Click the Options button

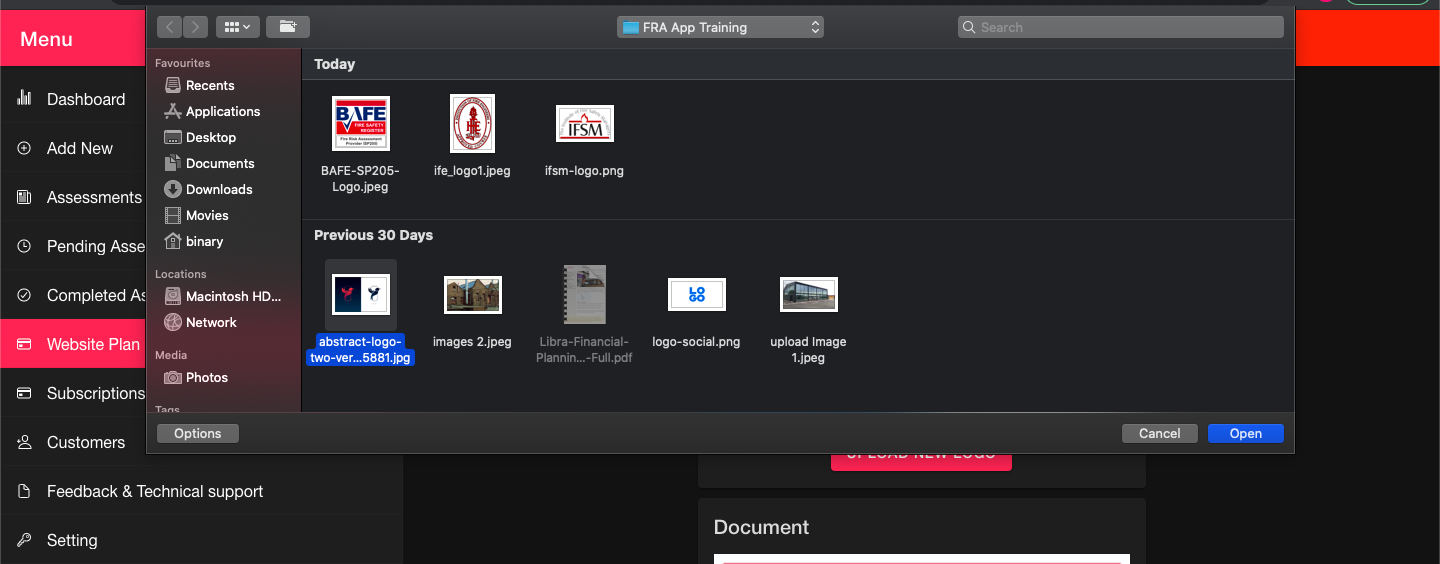[x=198, y=433]
